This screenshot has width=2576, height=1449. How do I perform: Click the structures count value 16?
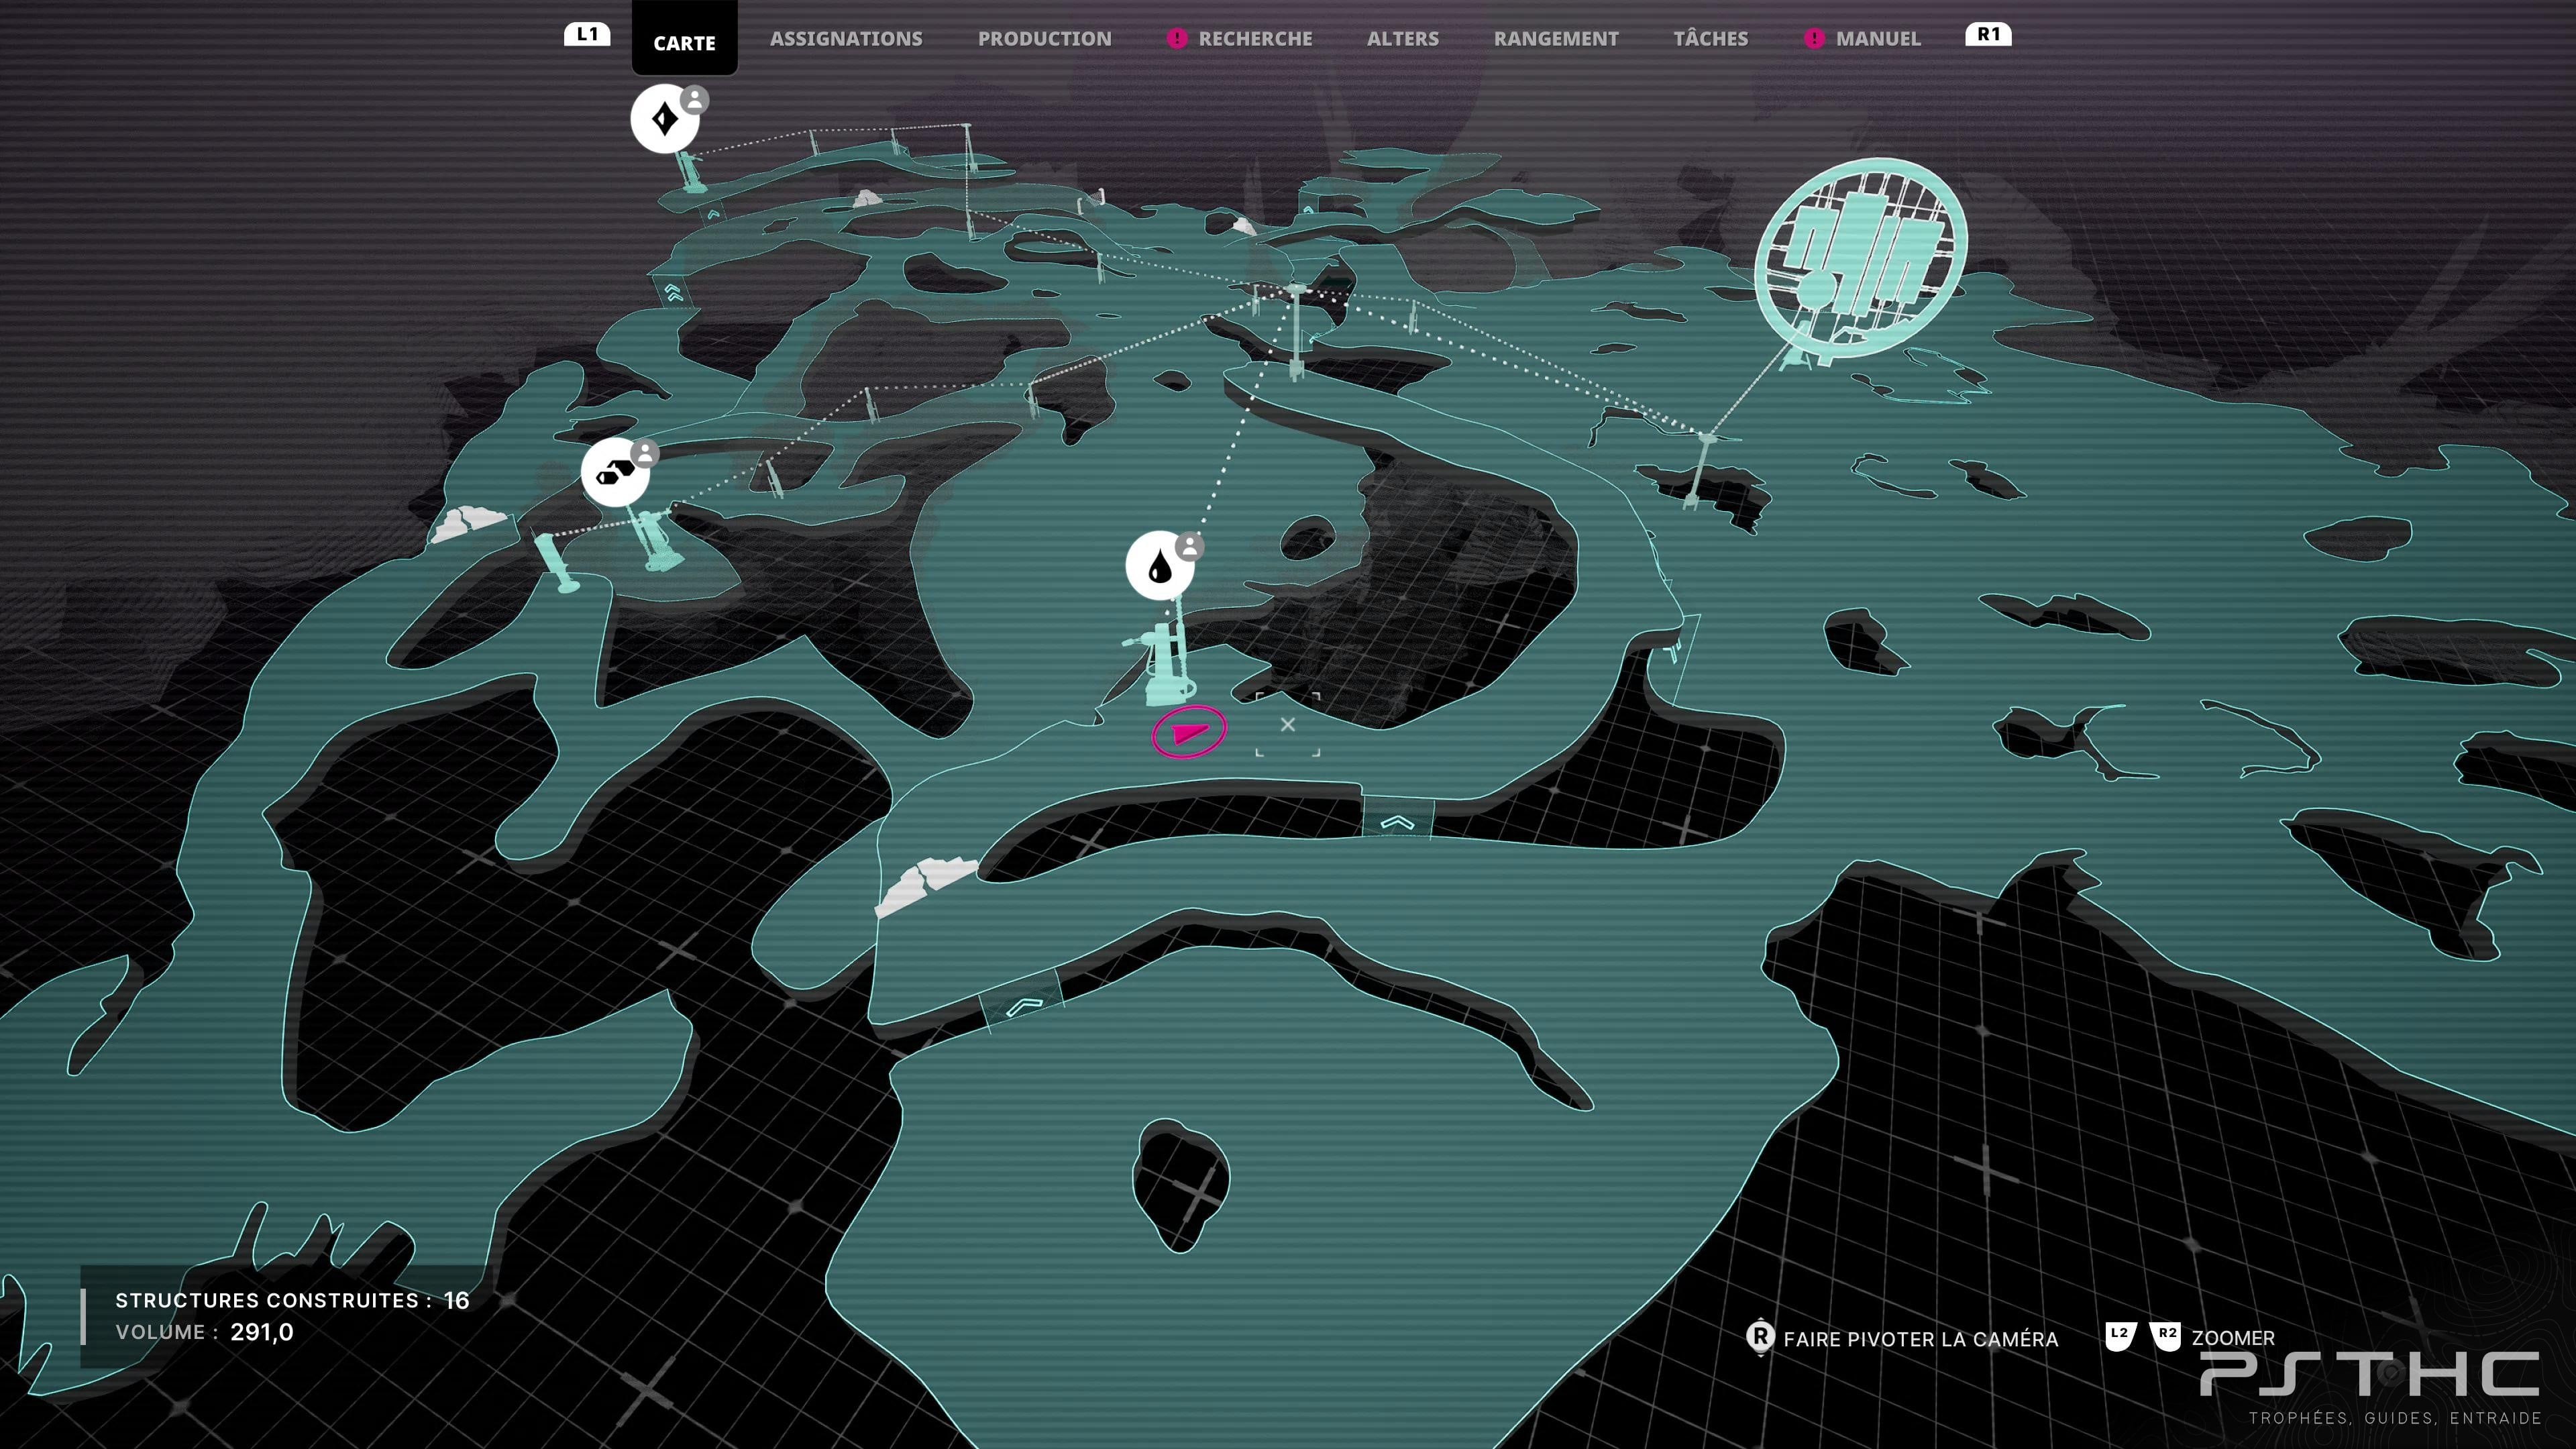456,1300
